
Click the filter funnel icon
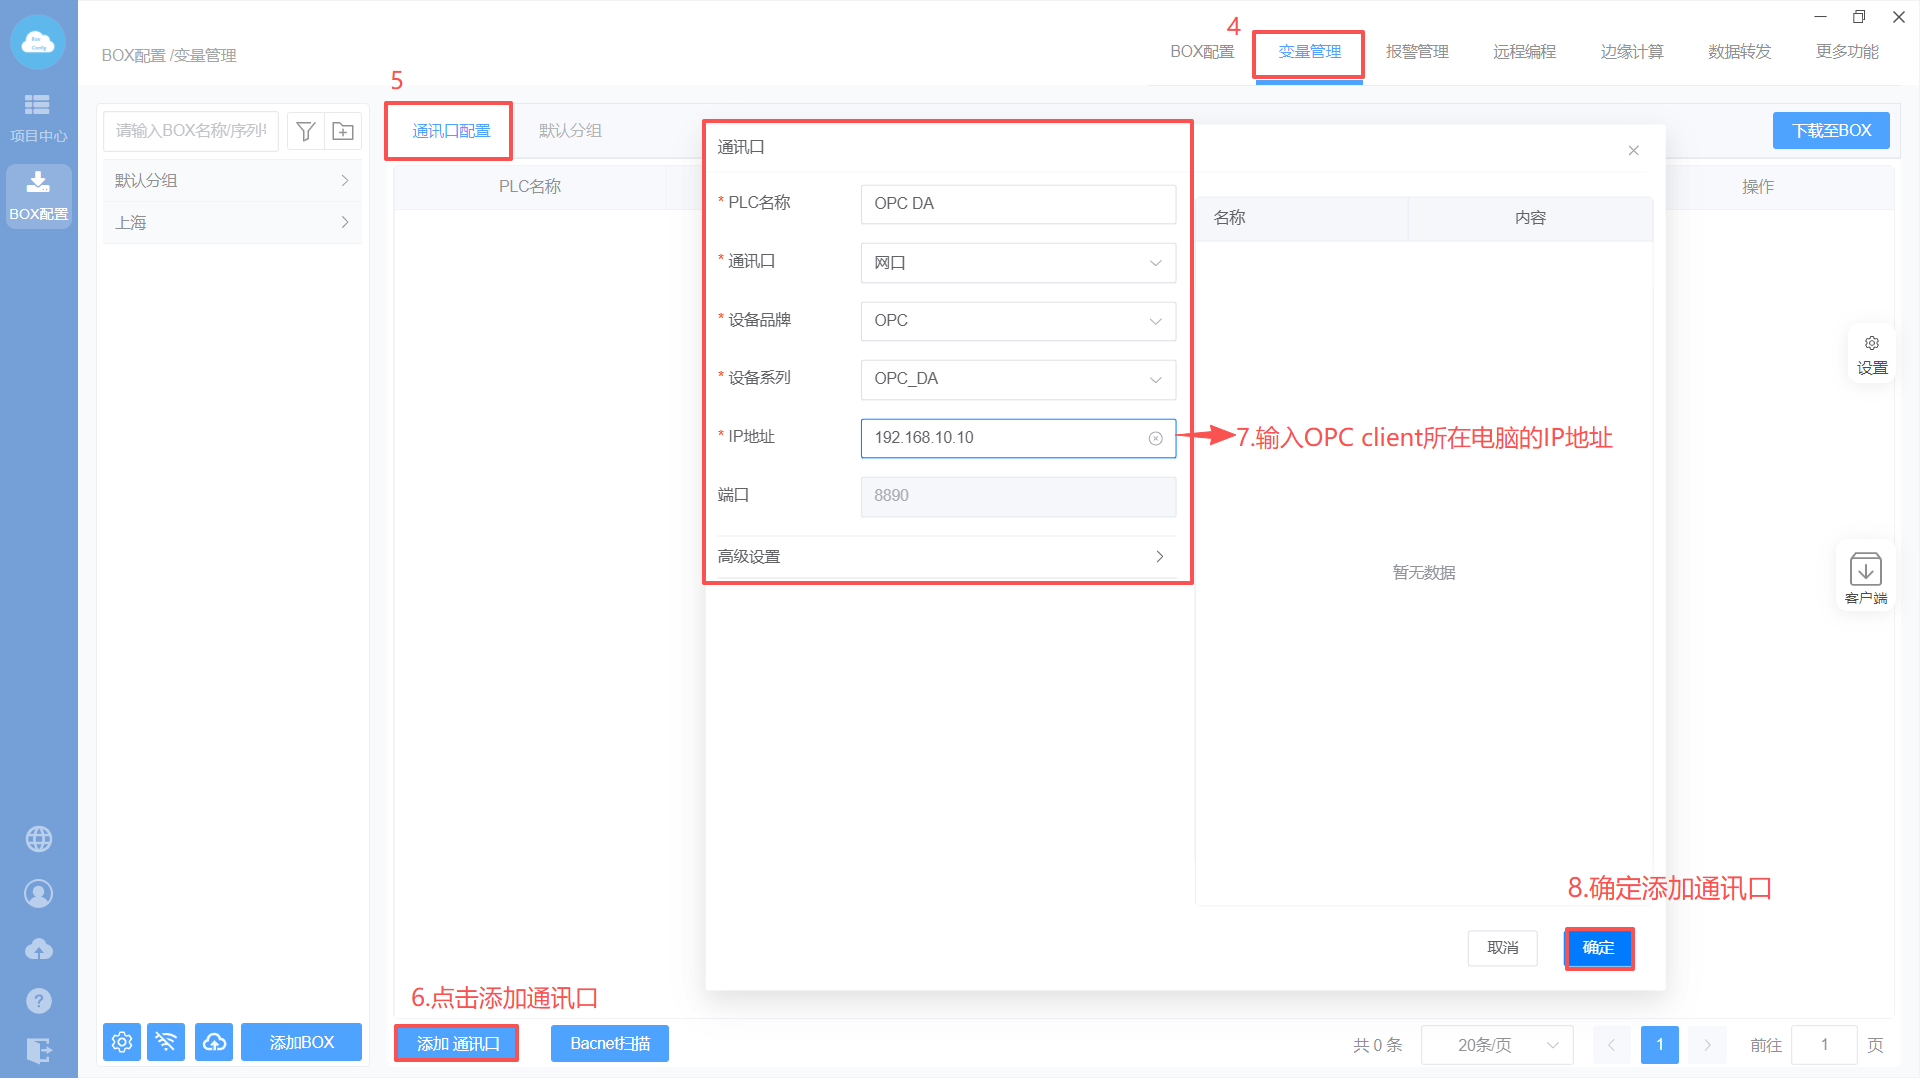click(306, 131)
